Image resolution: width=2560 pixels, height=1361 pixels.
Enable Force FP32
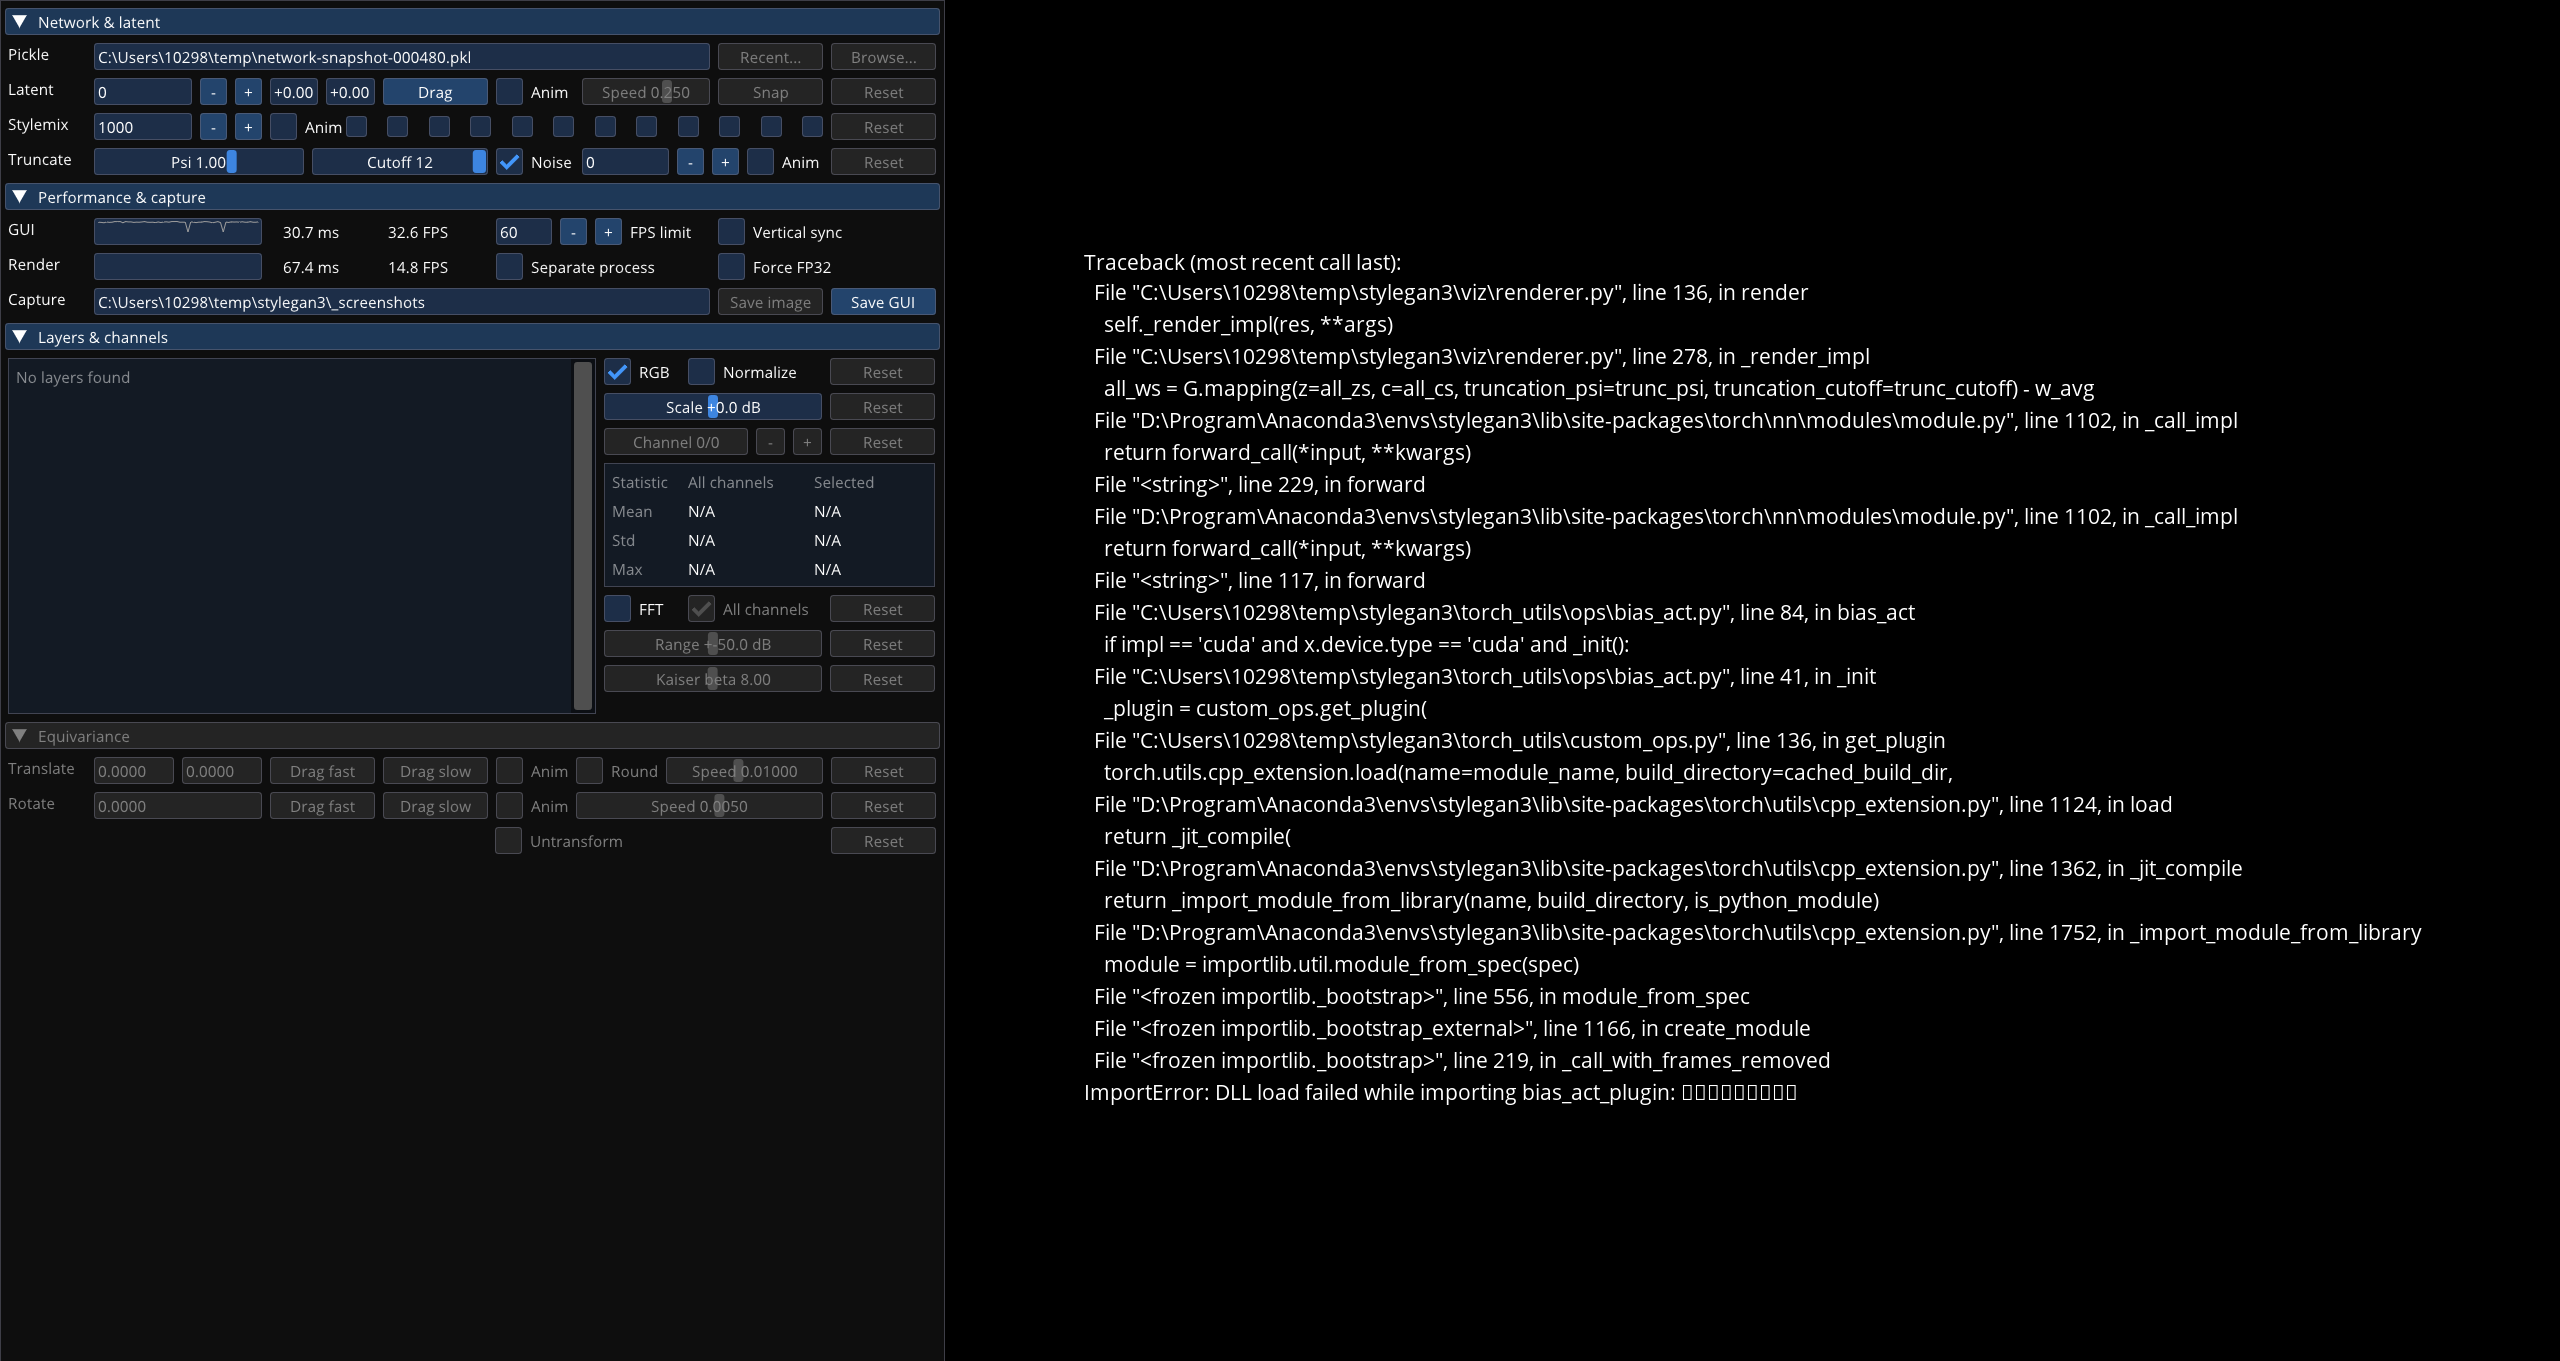click(729, 266)
